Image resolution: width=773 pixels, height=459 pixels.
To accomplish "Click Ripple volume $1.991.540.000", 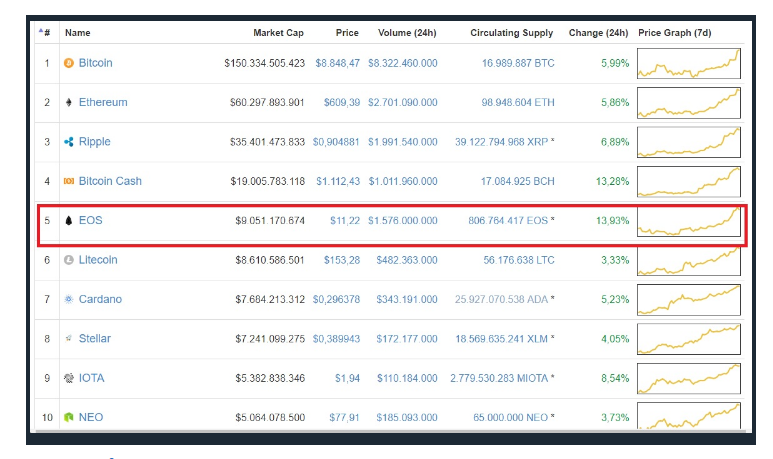I will [403, 142].
